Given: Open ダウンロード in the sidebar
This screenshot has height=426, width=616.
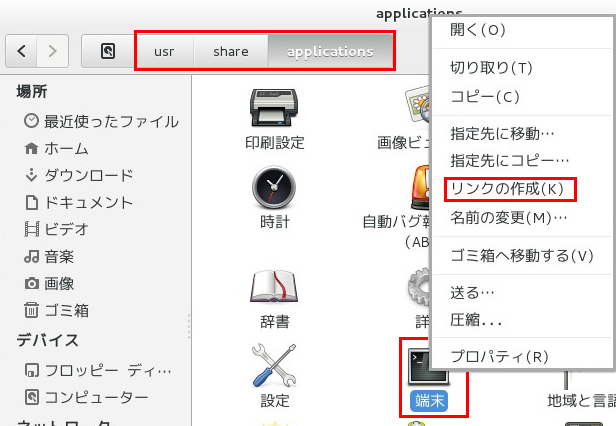Looking at the screenshot, I should point(88,175).
